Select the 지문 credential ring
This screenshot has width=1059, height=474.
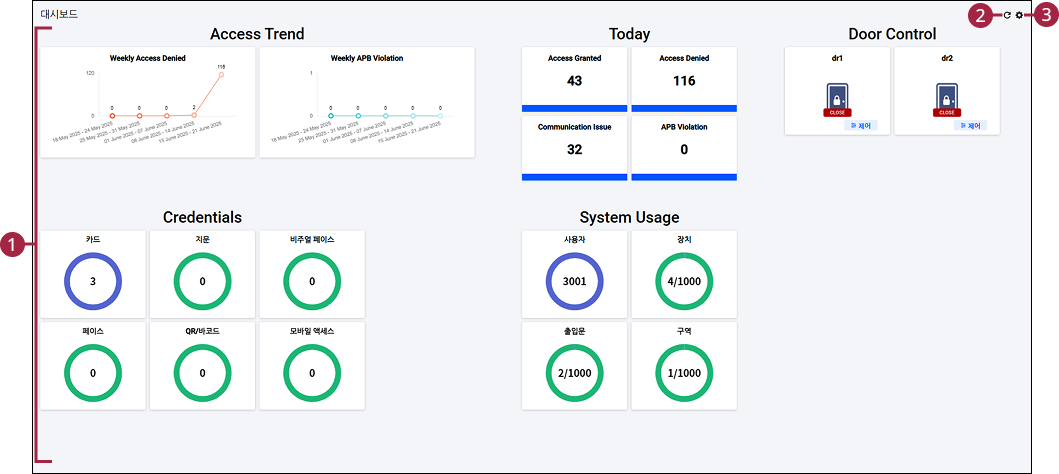point(202,281)
